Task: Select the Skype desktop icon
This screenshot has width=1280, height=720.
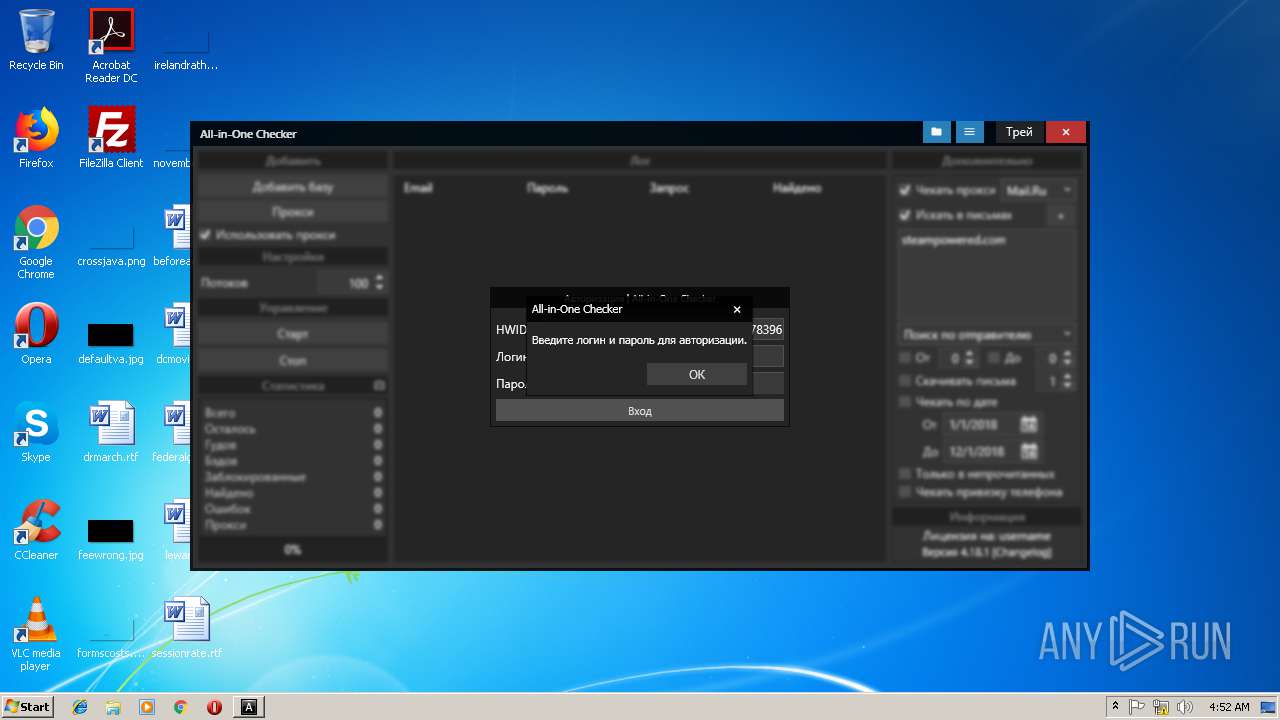Action: (x=36, y=432)
